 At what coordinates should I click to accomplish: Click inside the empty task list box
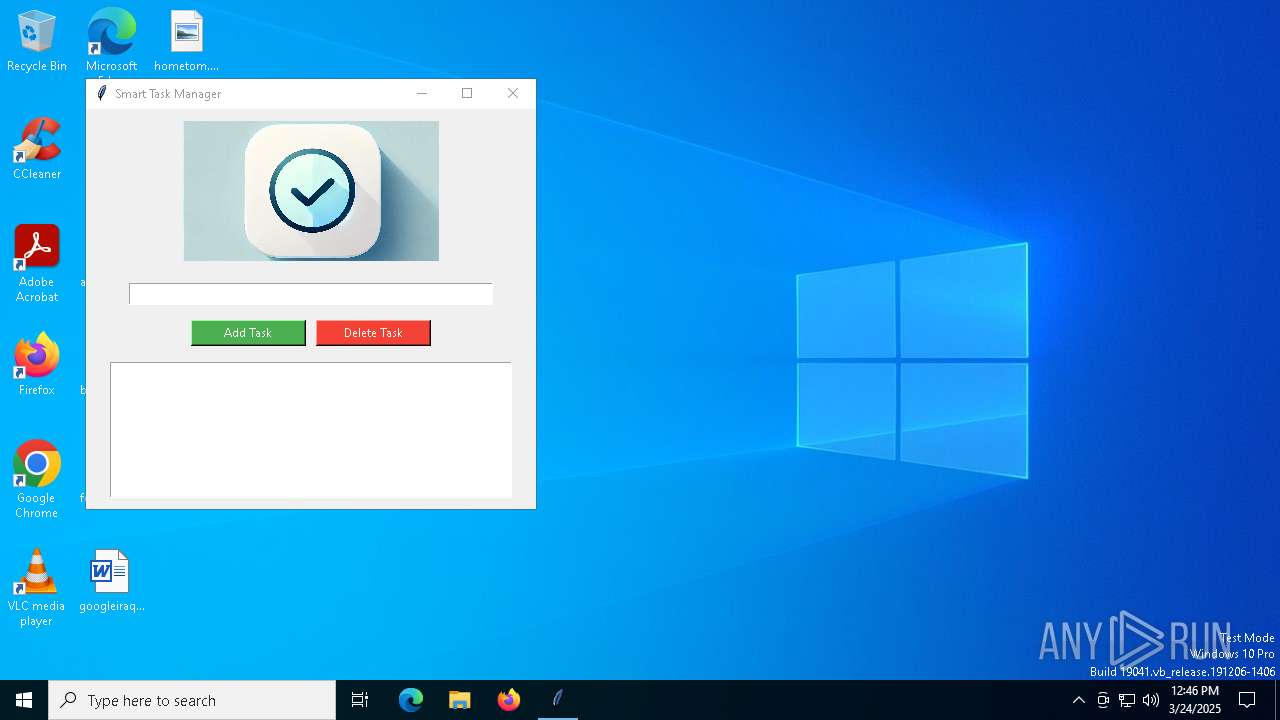pyautogui.click(x=311, y=430)
